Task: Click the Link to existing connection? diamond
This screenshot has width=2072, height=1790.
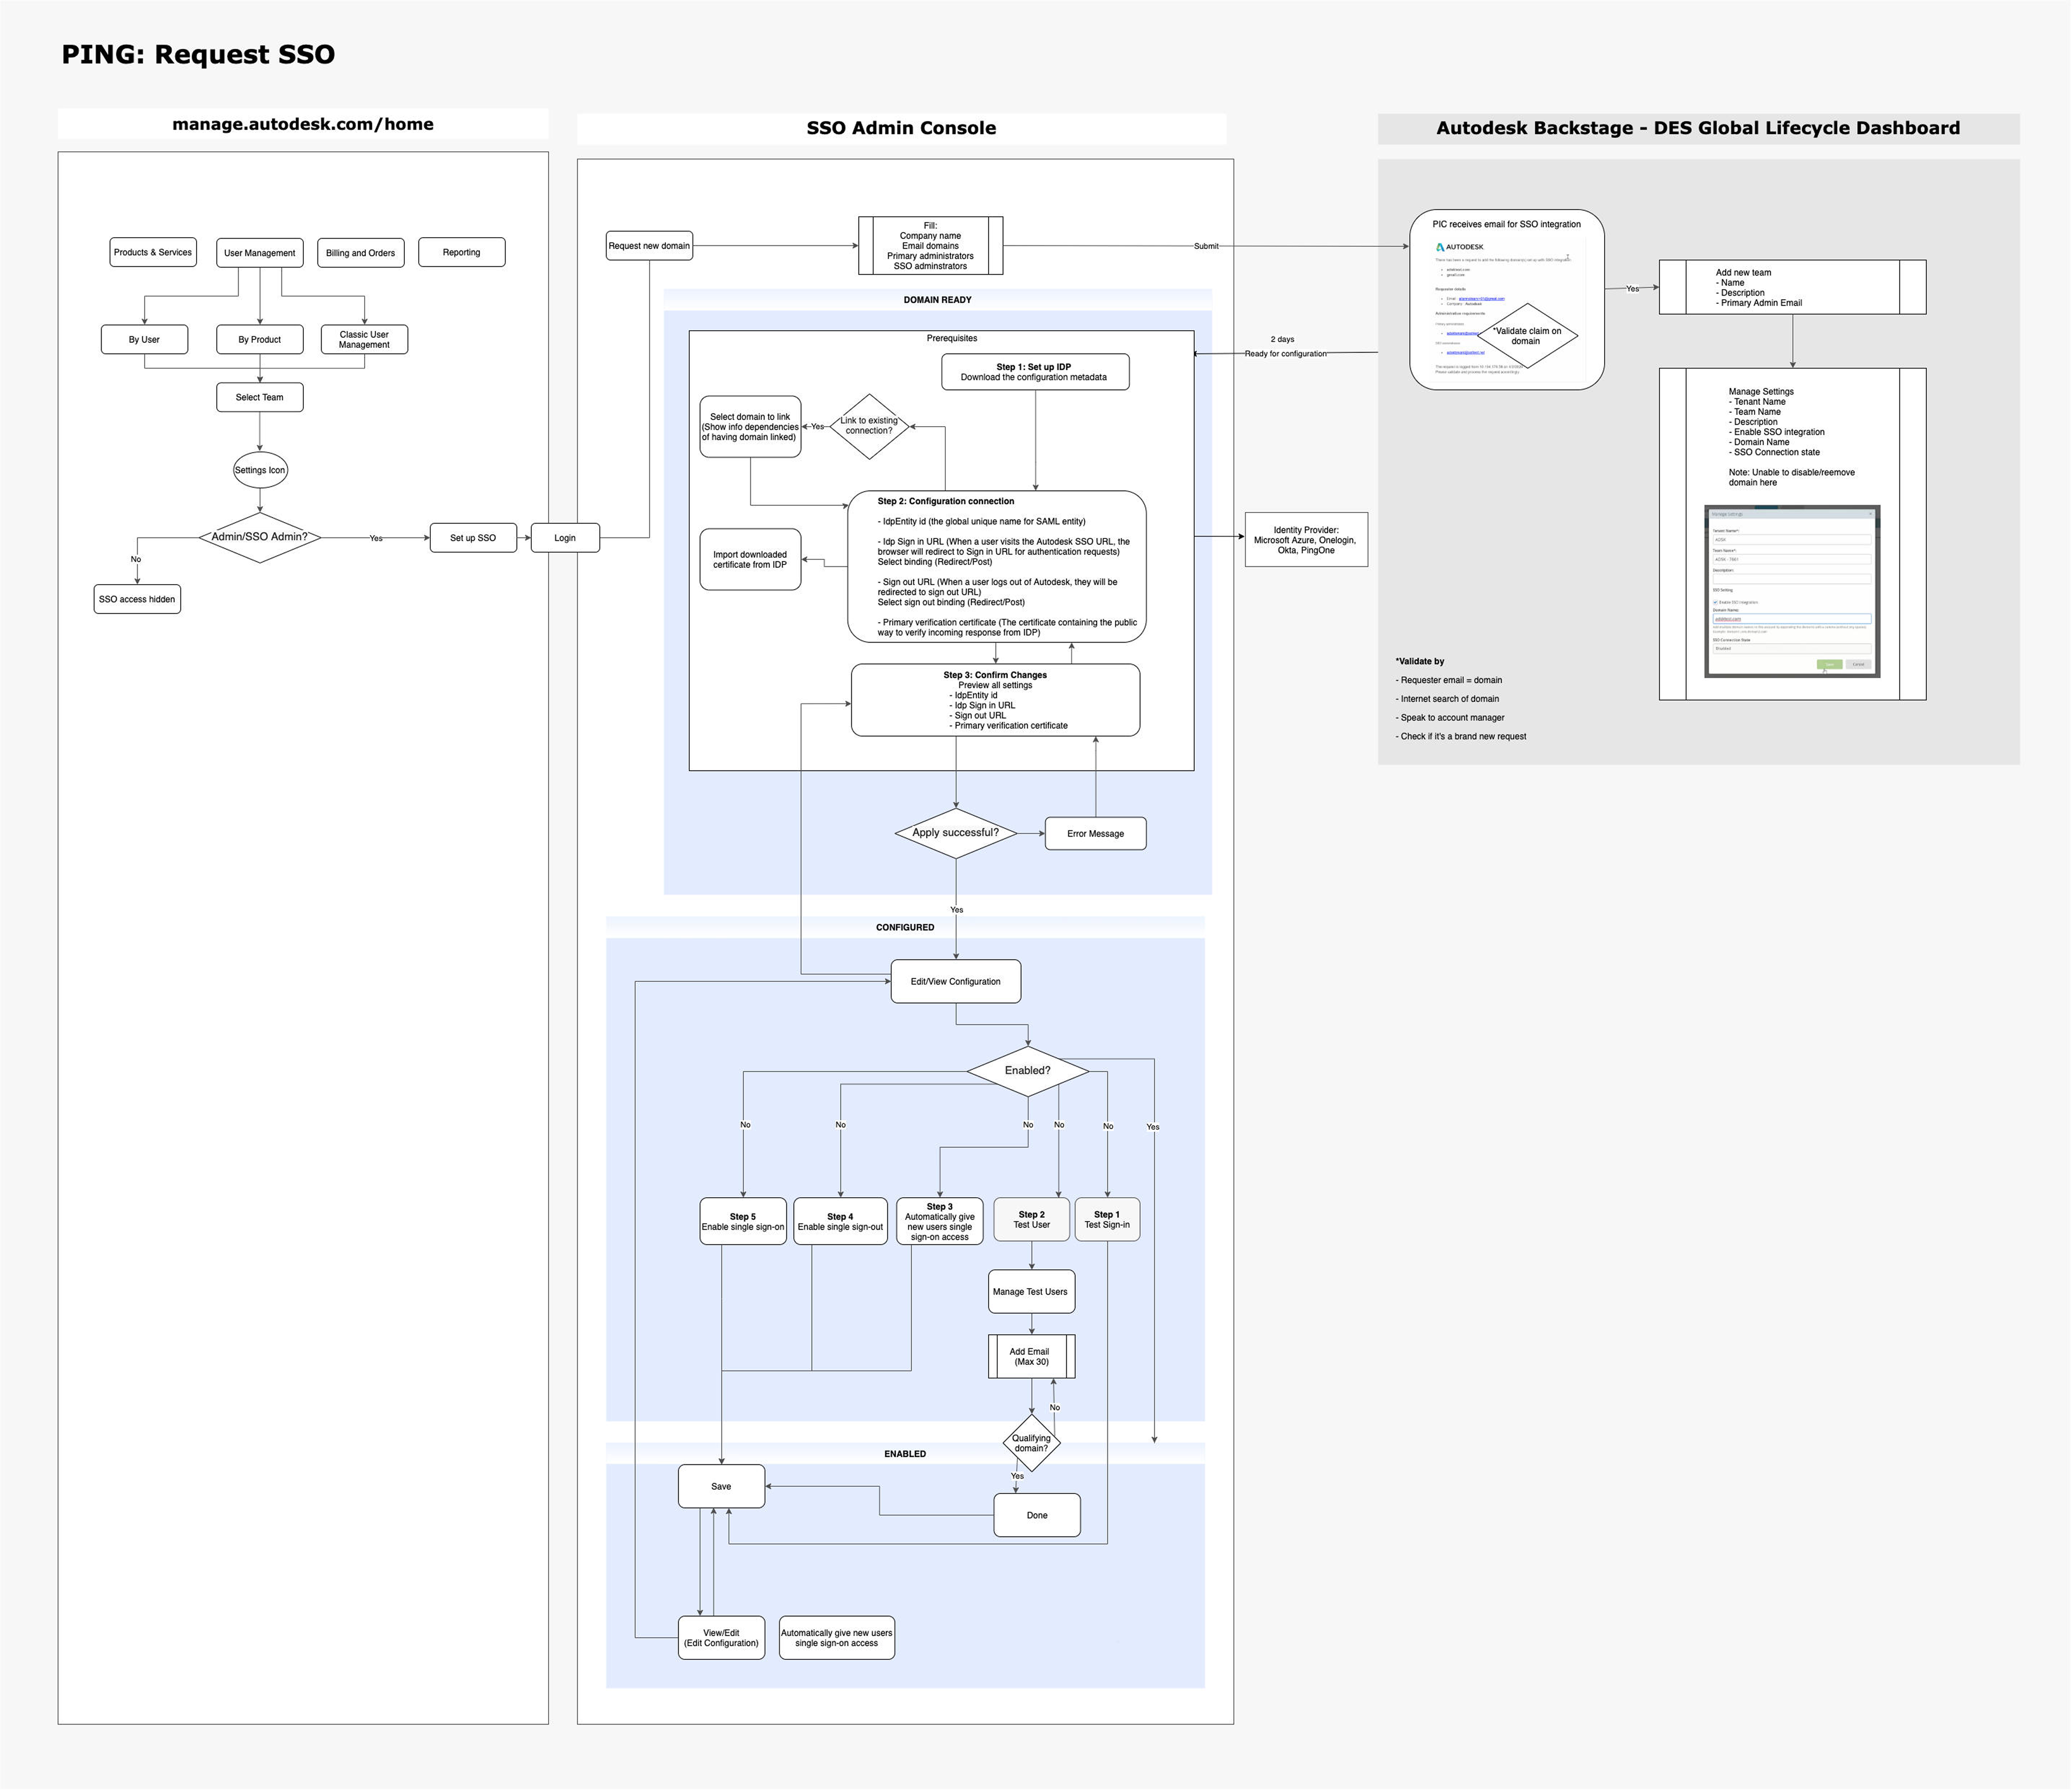Action: pos(869,426)
